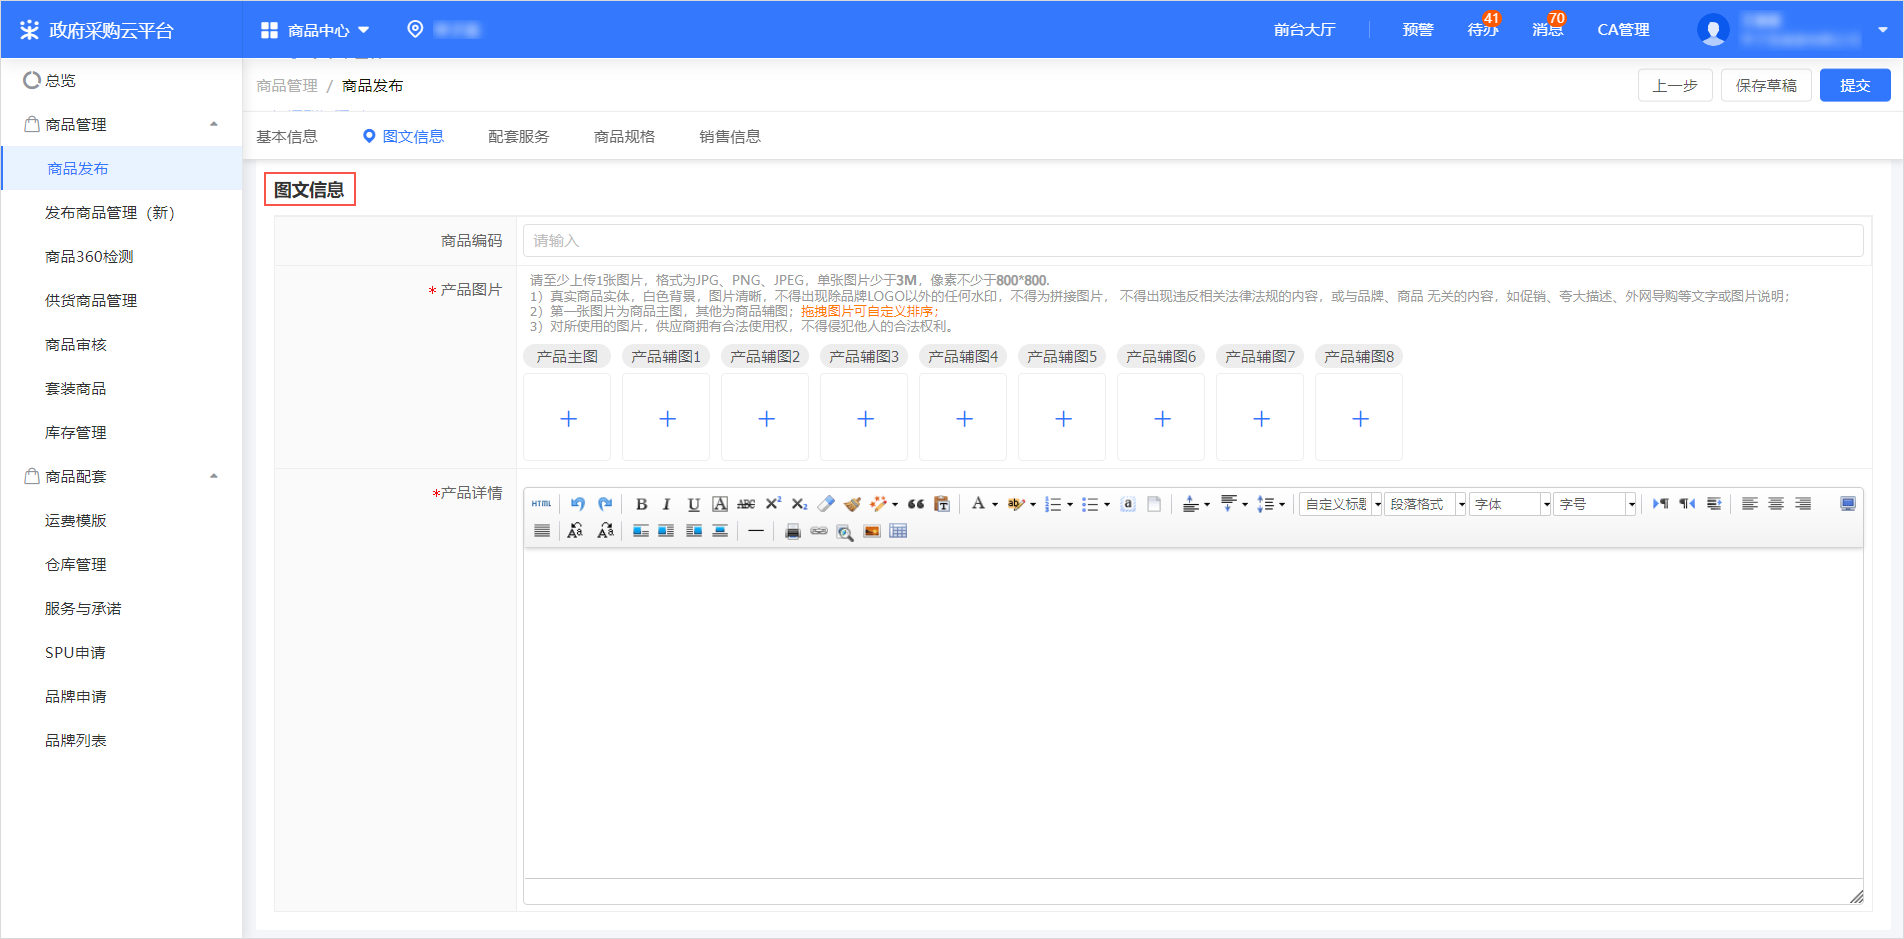
Task: Toggle HTML source view in editor
Action: point(541,504)
